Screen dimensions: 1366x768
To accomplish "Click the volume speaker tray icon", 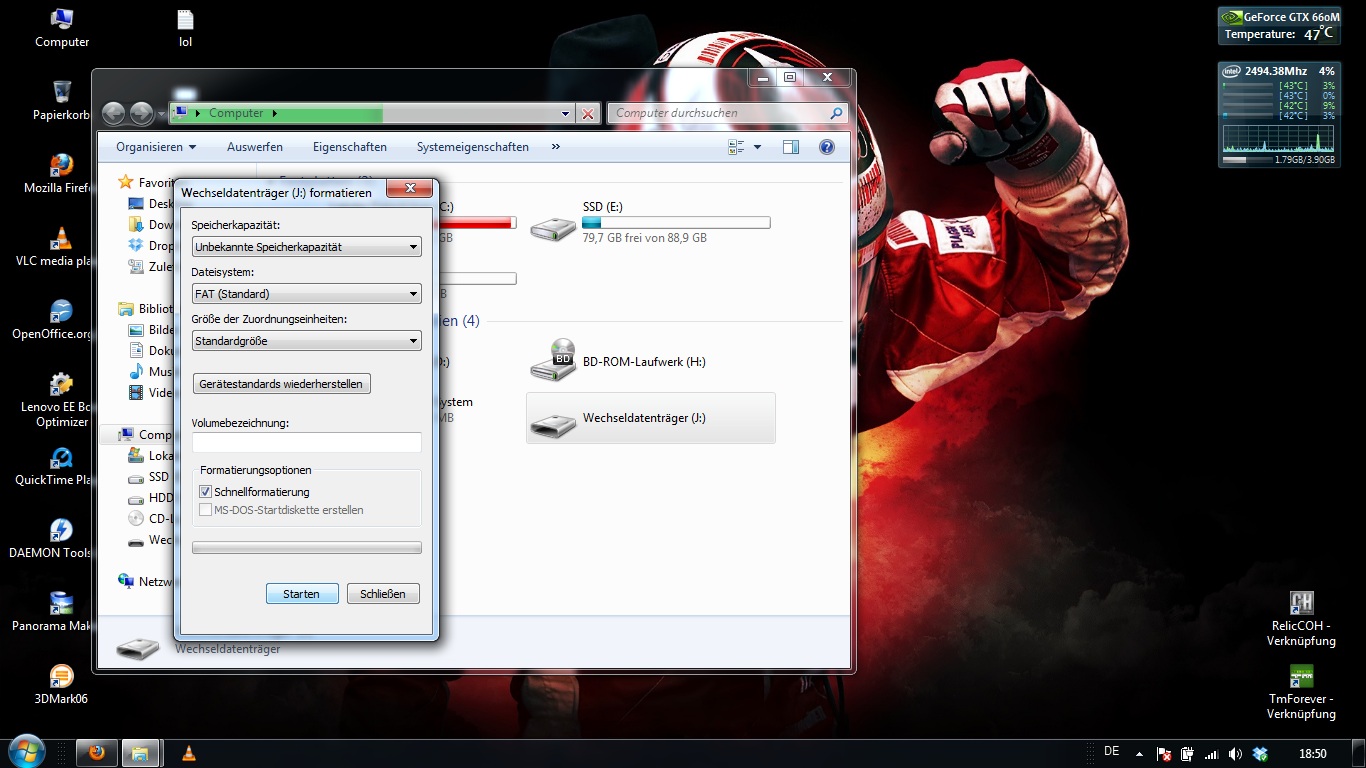I will click(x=1236, y=754).
